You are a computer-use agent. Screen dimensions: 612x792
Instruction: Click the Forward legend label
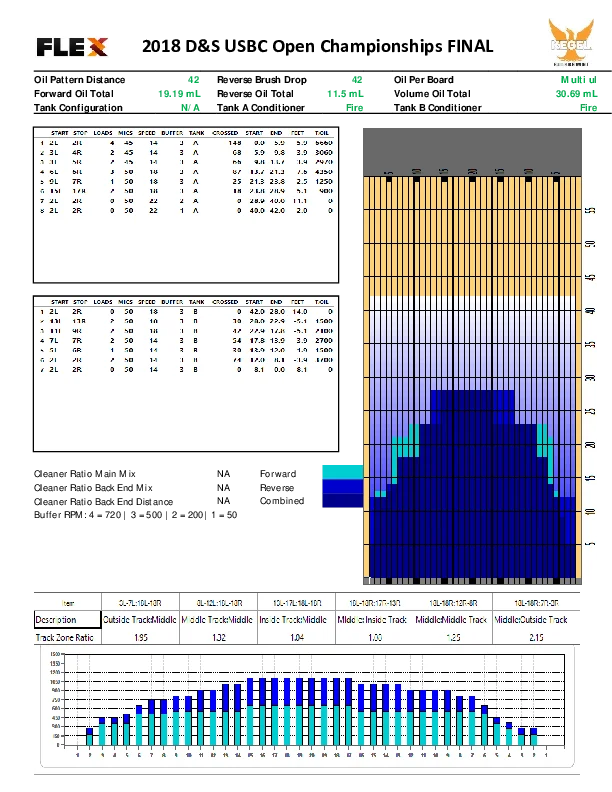[x=278, y=474]
